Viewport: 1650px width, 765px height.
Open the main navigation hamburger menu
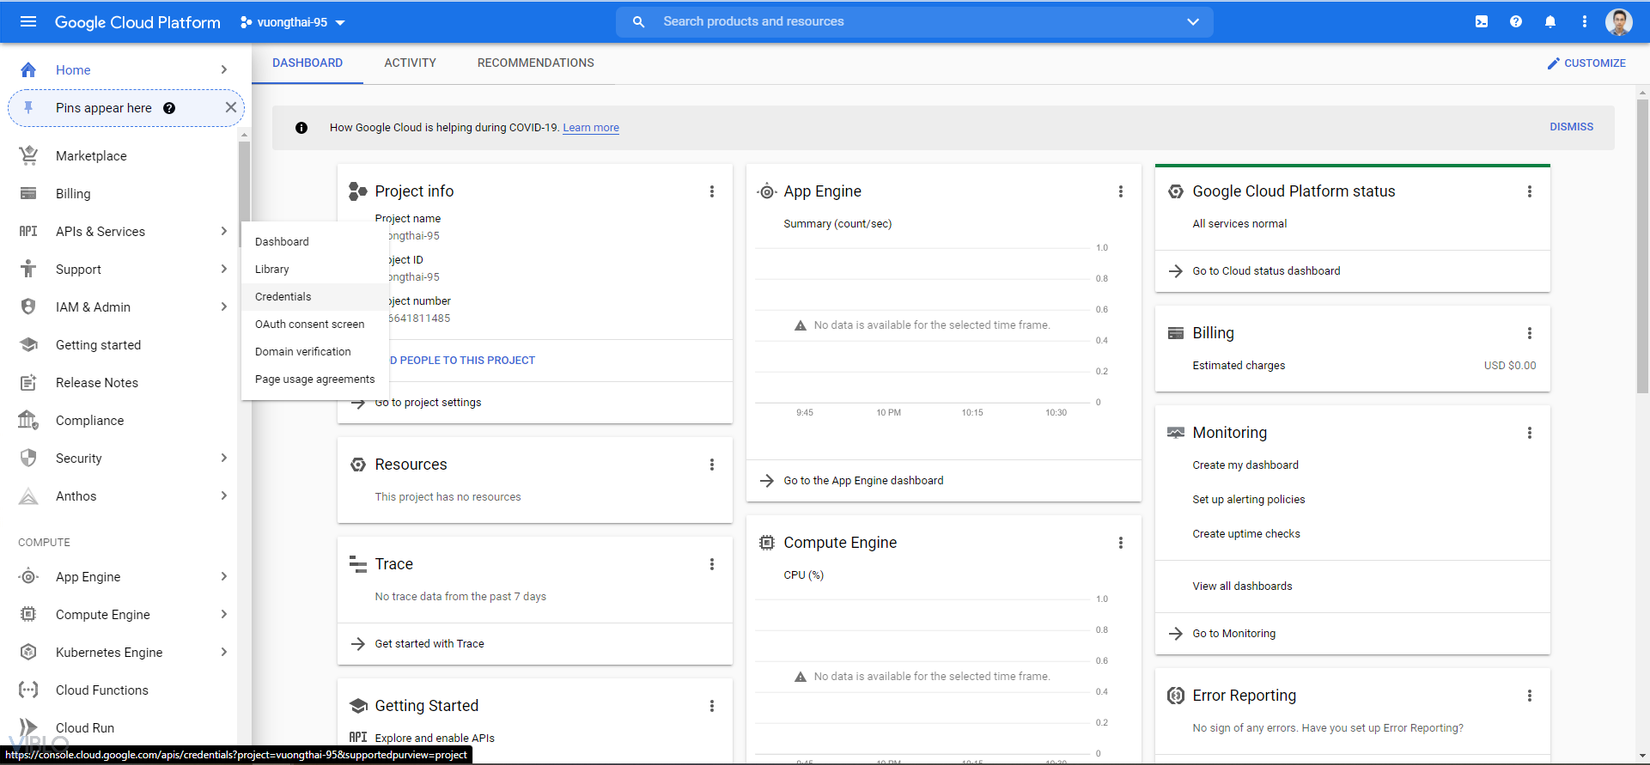28,21
